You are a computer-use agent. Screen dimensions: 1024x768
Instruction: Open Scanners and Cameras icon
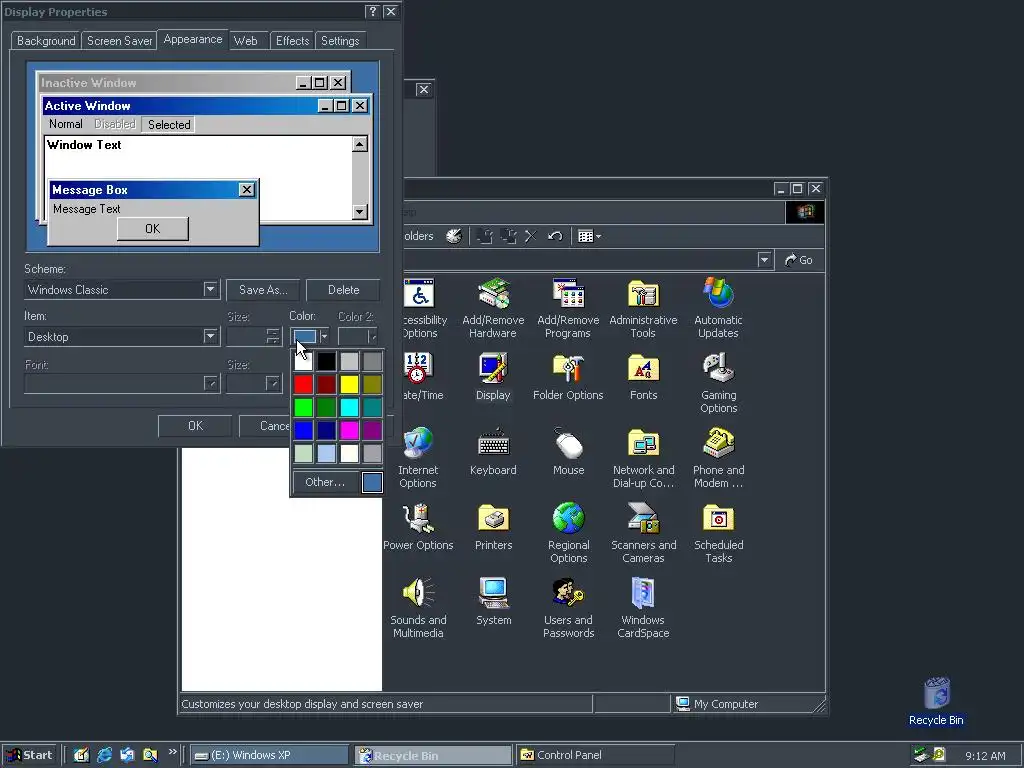click(x=643, y=533)
